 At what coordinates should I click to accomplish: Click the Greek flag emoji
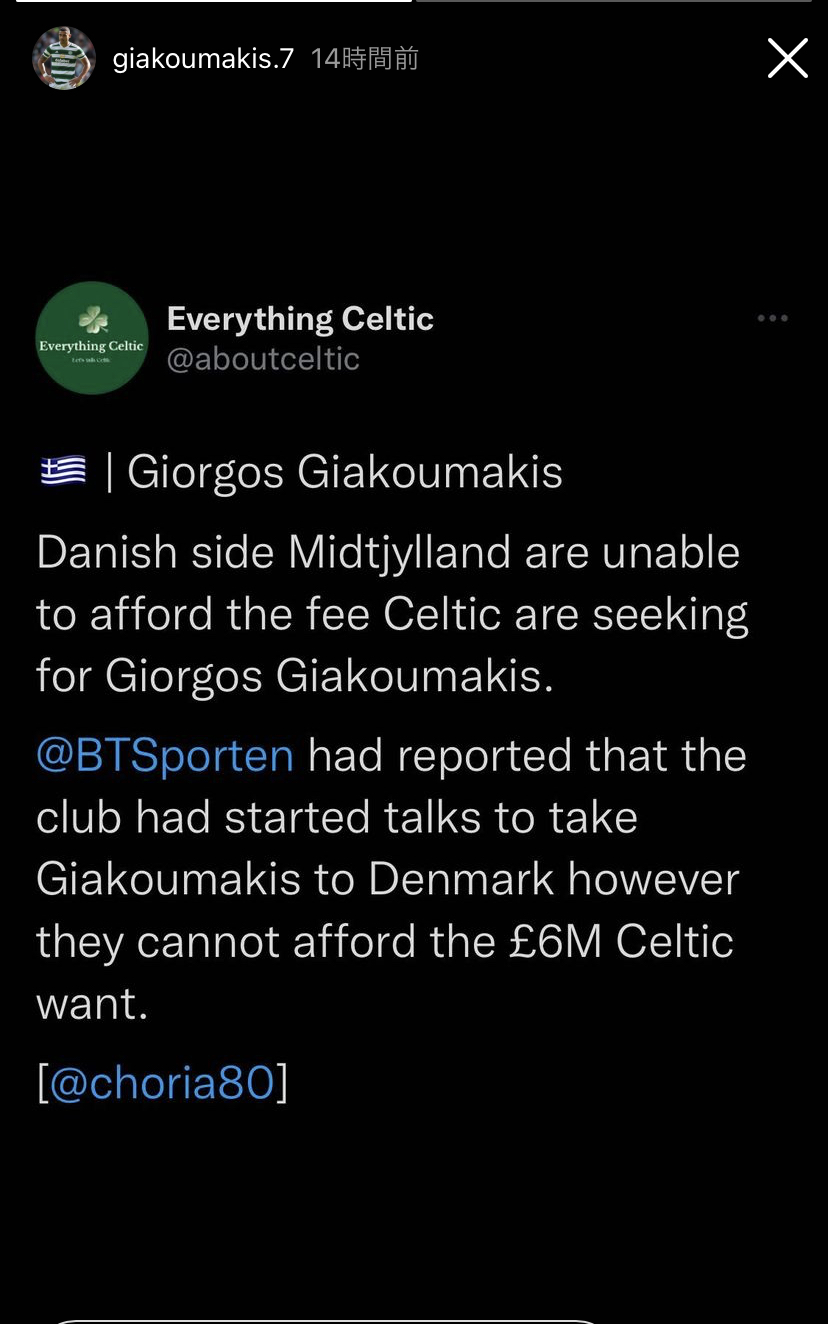(x=63, y=471)
